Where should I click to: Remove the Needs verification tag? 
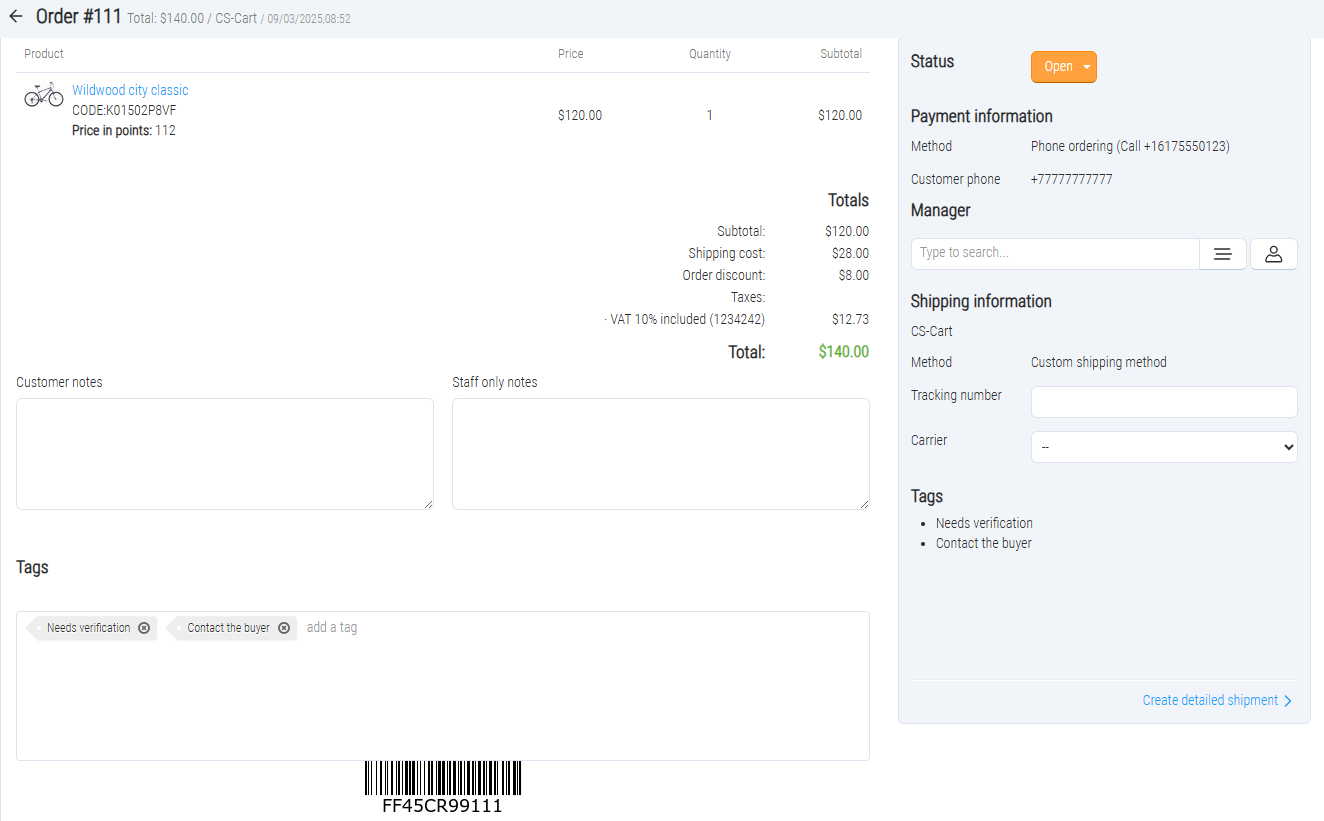pyautogui.click(x=144, y=628)
